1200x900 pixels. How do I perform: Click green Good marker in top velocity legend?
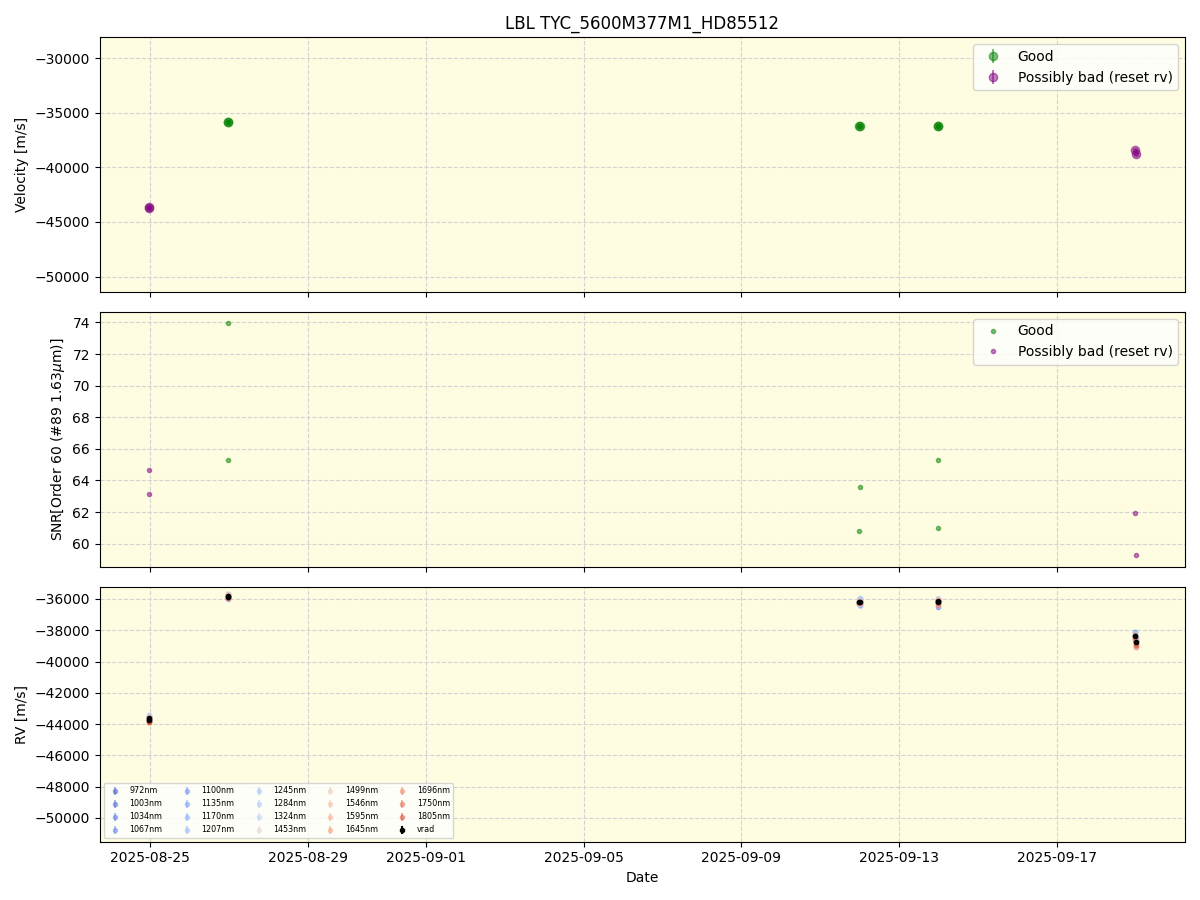click(x=993, y=57)
